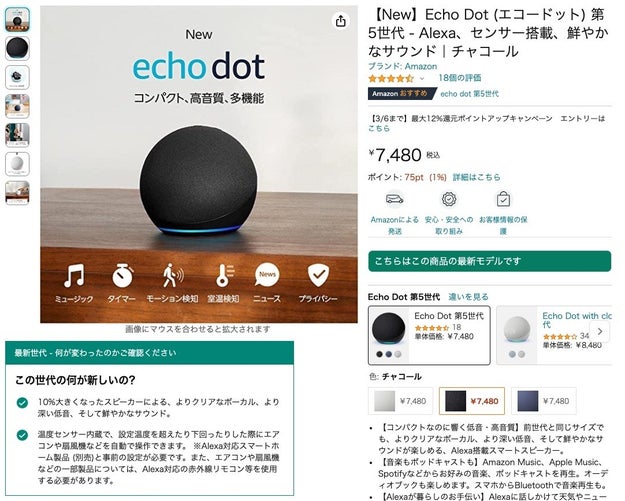
Task: Click the customer information protection icon
Action: tap(503, 199)
